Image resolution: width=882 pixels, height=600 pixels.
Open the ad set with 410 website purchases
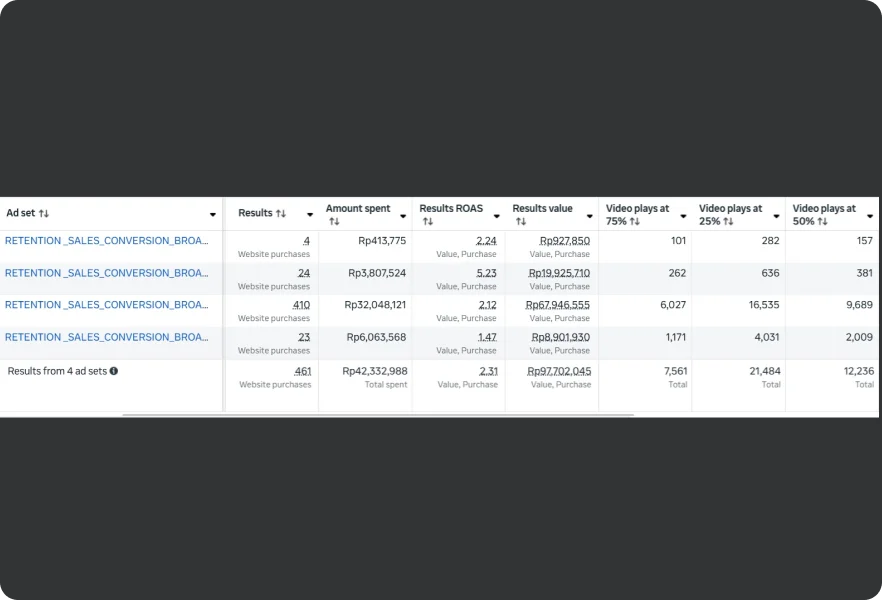point(106,305)
